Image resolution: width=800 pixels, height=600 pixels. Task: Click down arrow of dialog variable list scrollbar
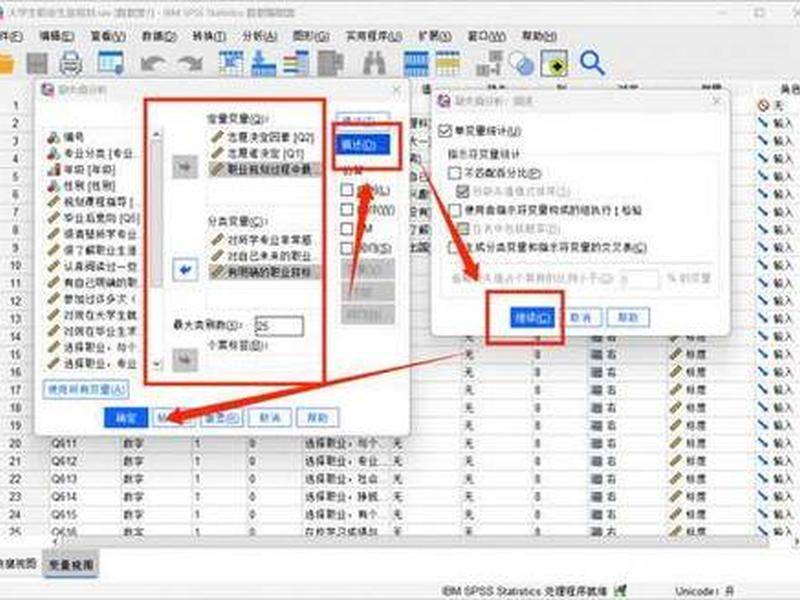(157, 364)
